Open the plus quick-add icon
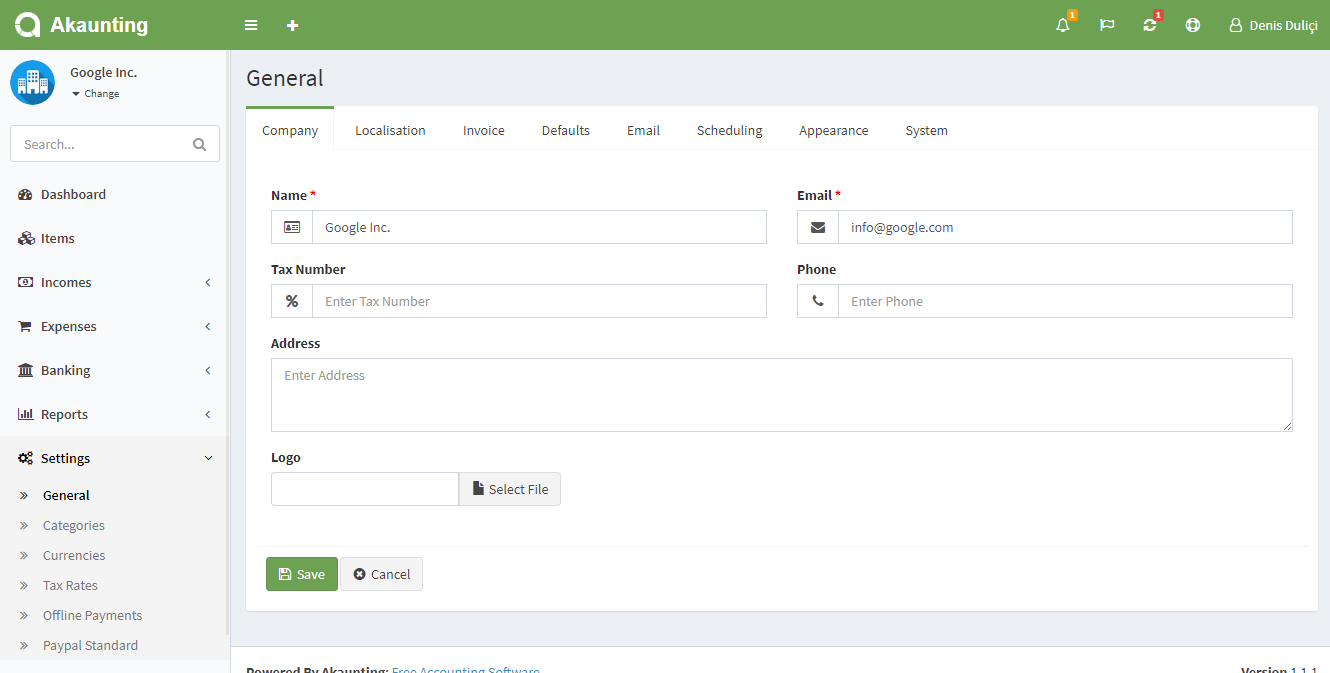Image resolution: width=1330 pixels, height=673 pixels. point(292,25)
